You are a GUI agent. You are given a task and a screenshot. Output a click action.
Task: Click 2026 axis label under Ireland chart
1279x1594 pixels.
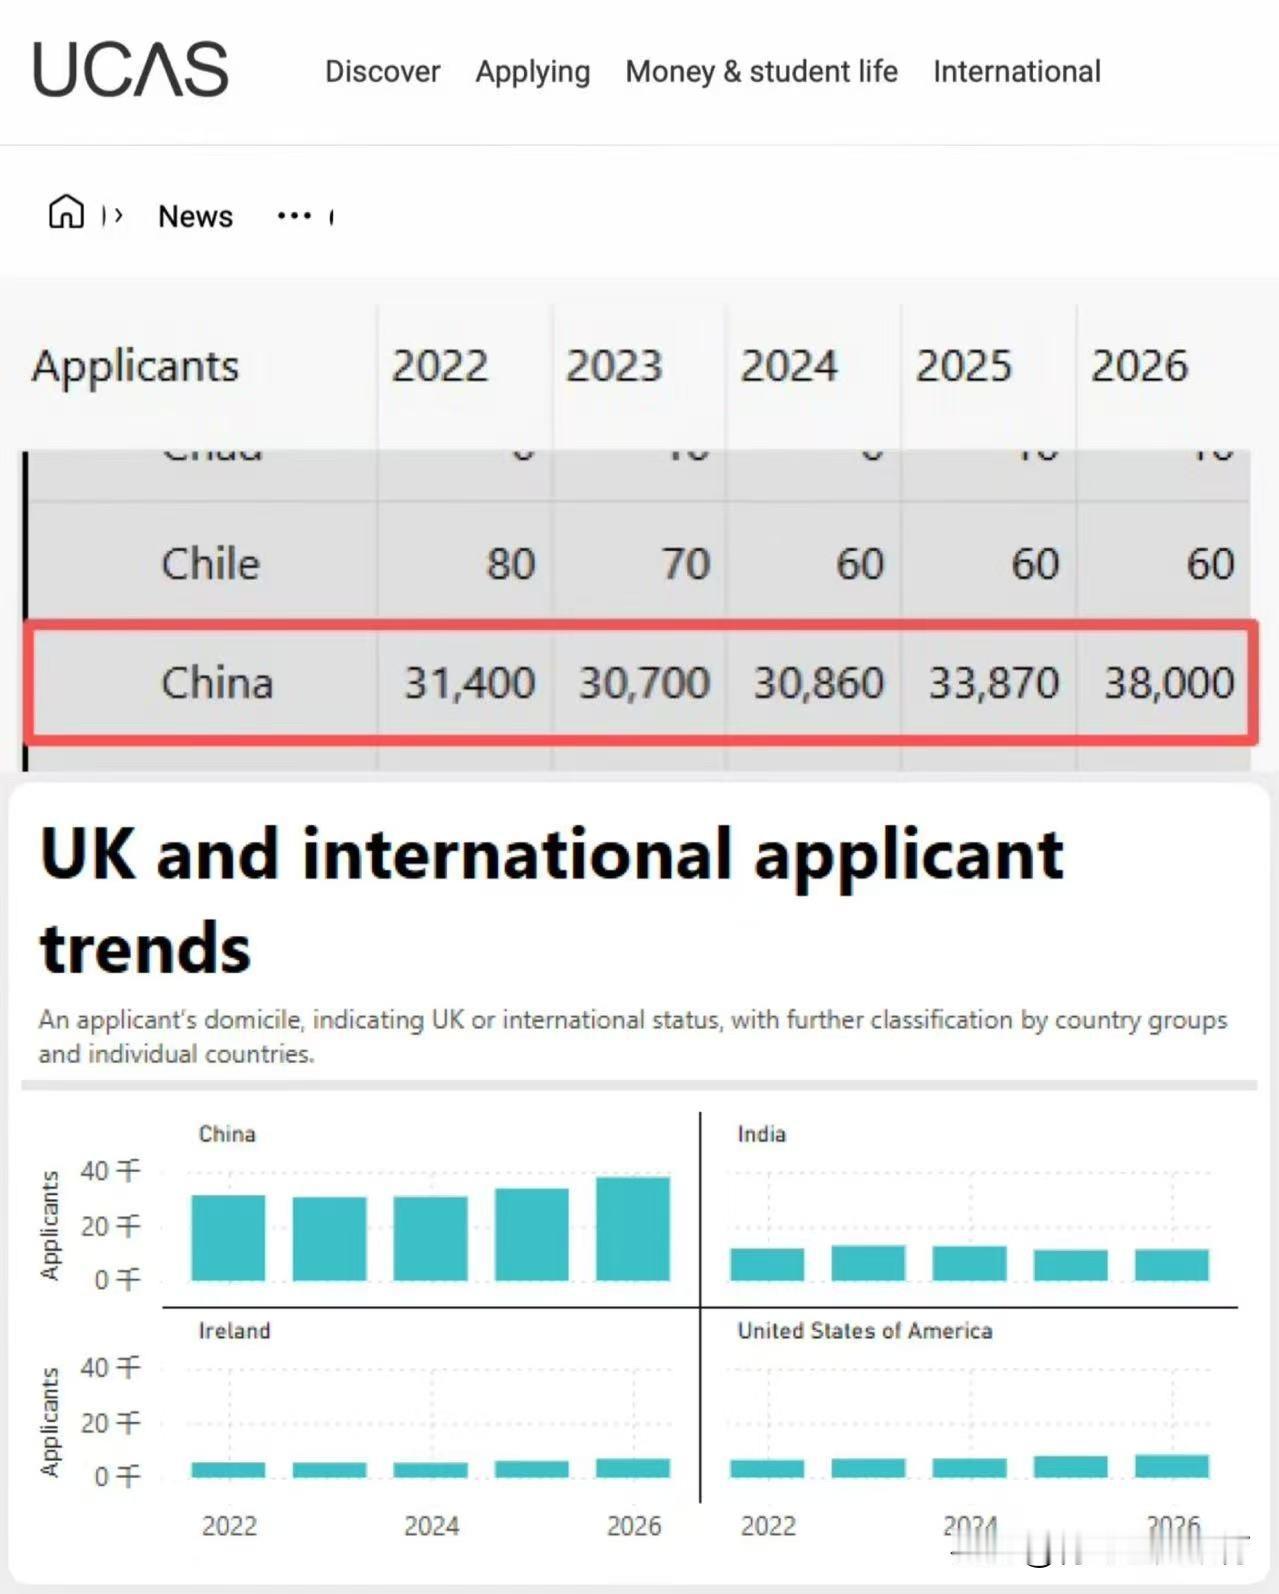pos(634,1526)
